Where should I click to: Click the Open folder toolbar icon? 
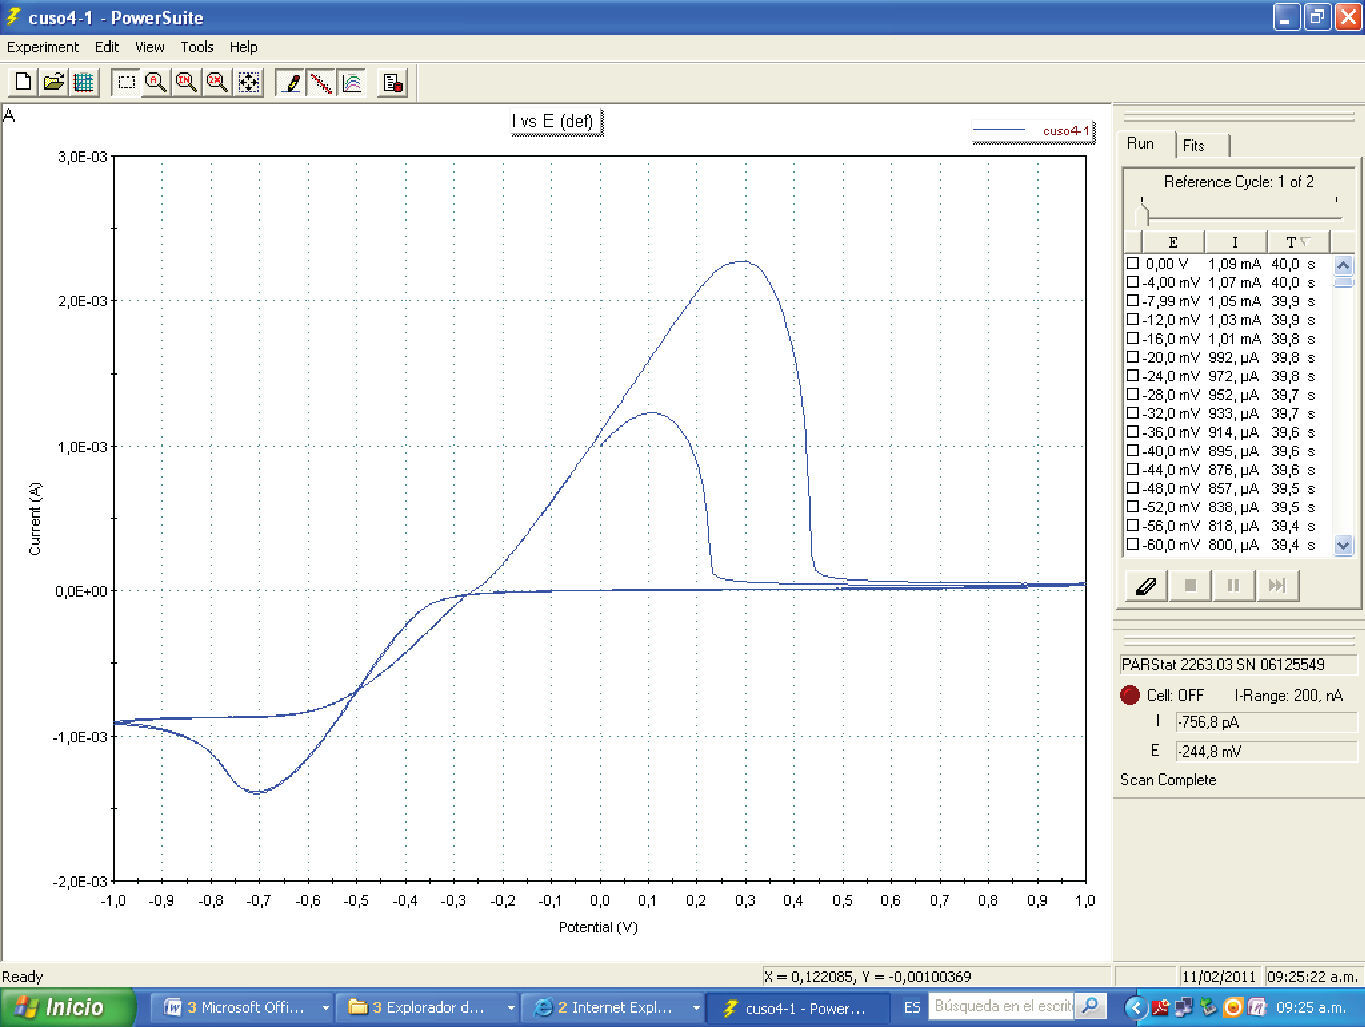pyautogui.click(x=53, y=83)
